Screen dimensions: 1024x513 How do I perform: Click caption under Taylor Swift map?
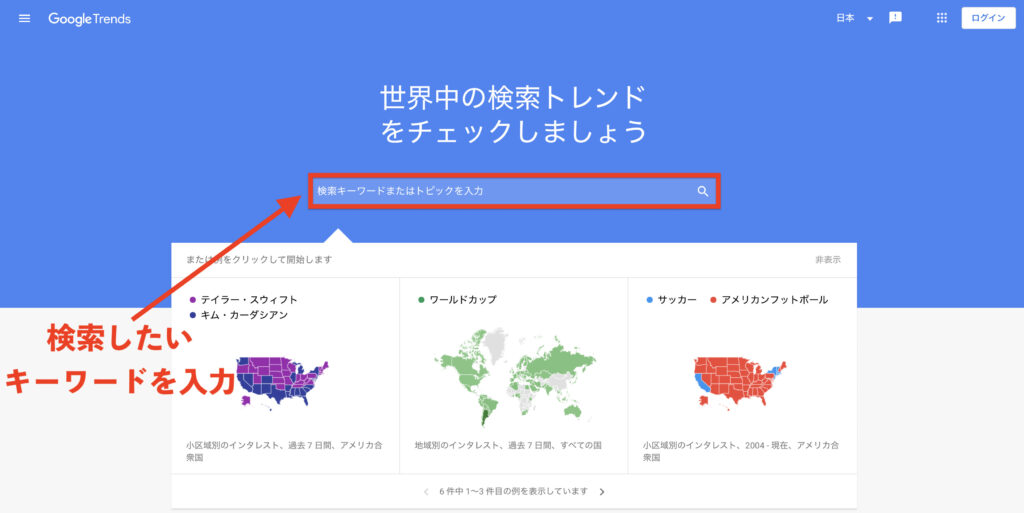284,452
